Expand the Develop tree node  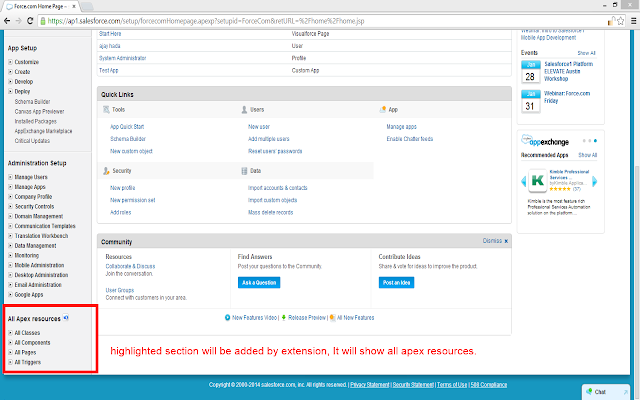coord(10,82)
